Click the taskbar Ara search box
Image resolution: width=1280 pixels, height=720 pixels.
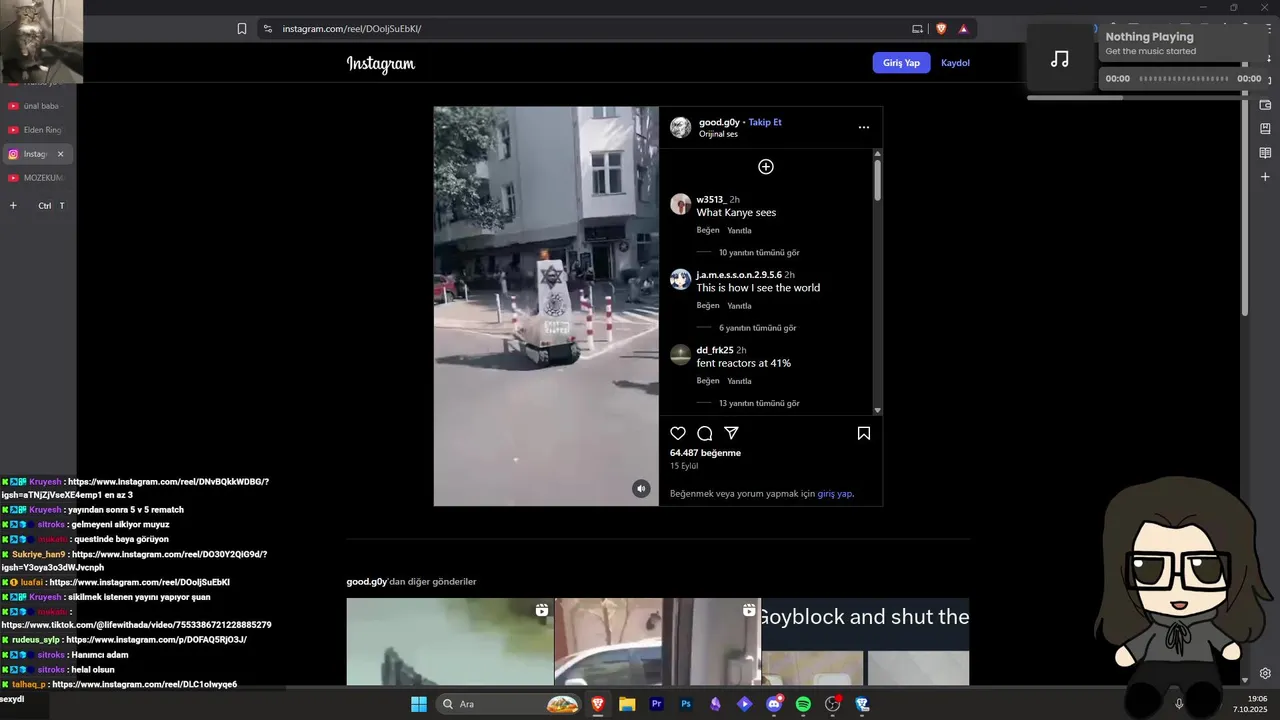pyautogui.click(x=510, y=704)
